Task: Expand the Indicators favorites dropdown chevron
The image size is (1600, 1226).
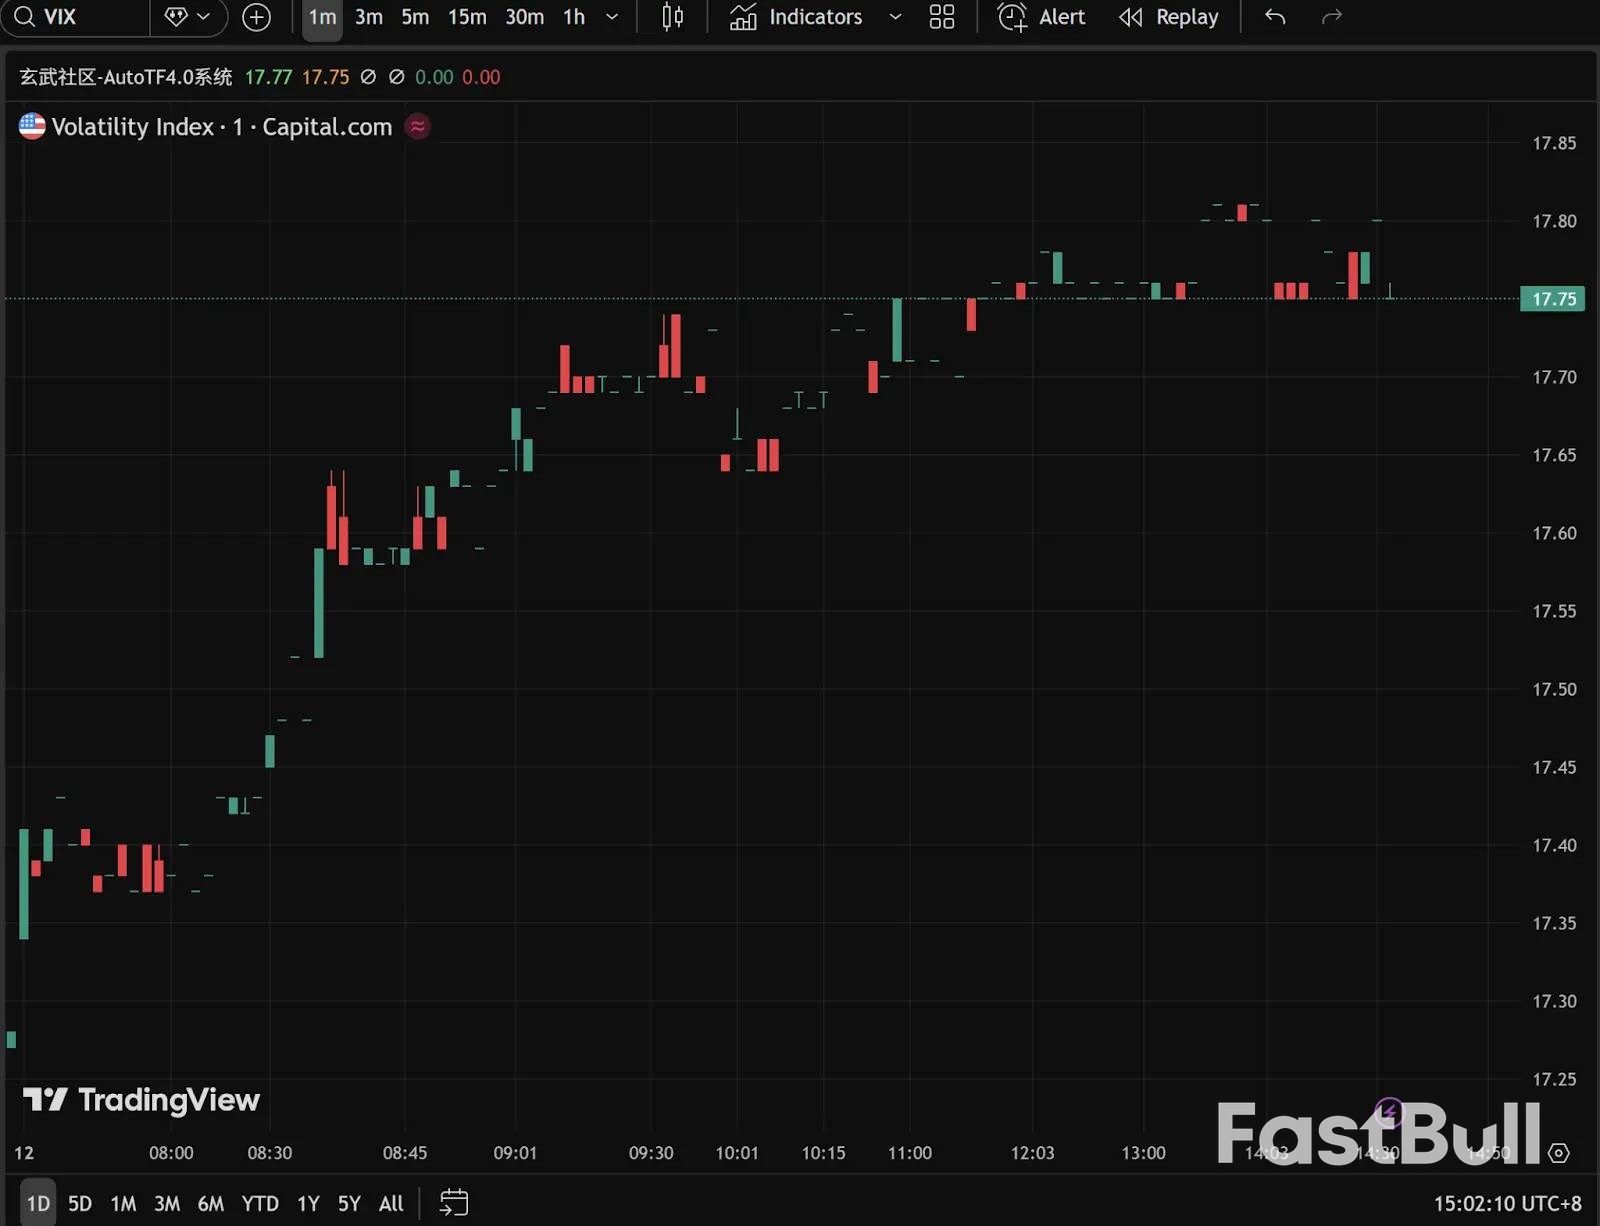Action: point(895,17)
